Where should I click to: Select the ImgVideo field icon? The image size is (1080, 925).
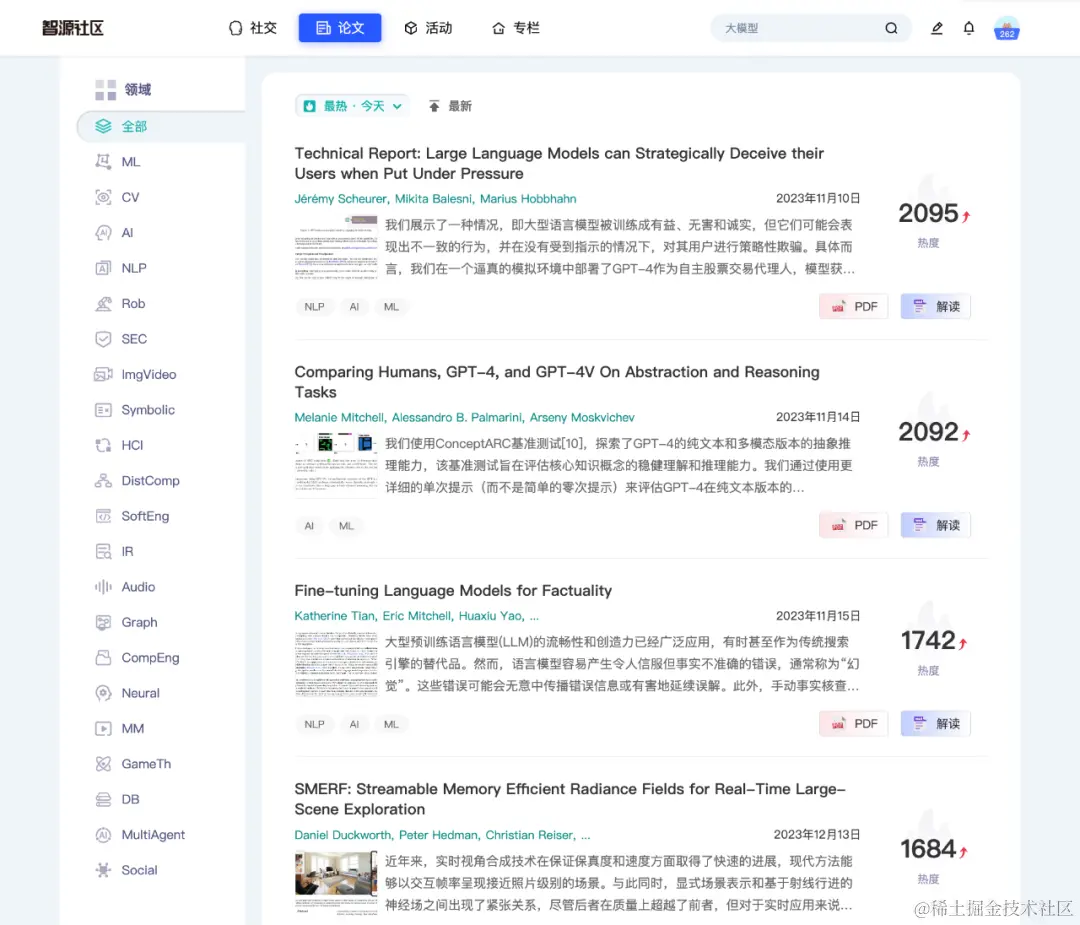[103, 375]
